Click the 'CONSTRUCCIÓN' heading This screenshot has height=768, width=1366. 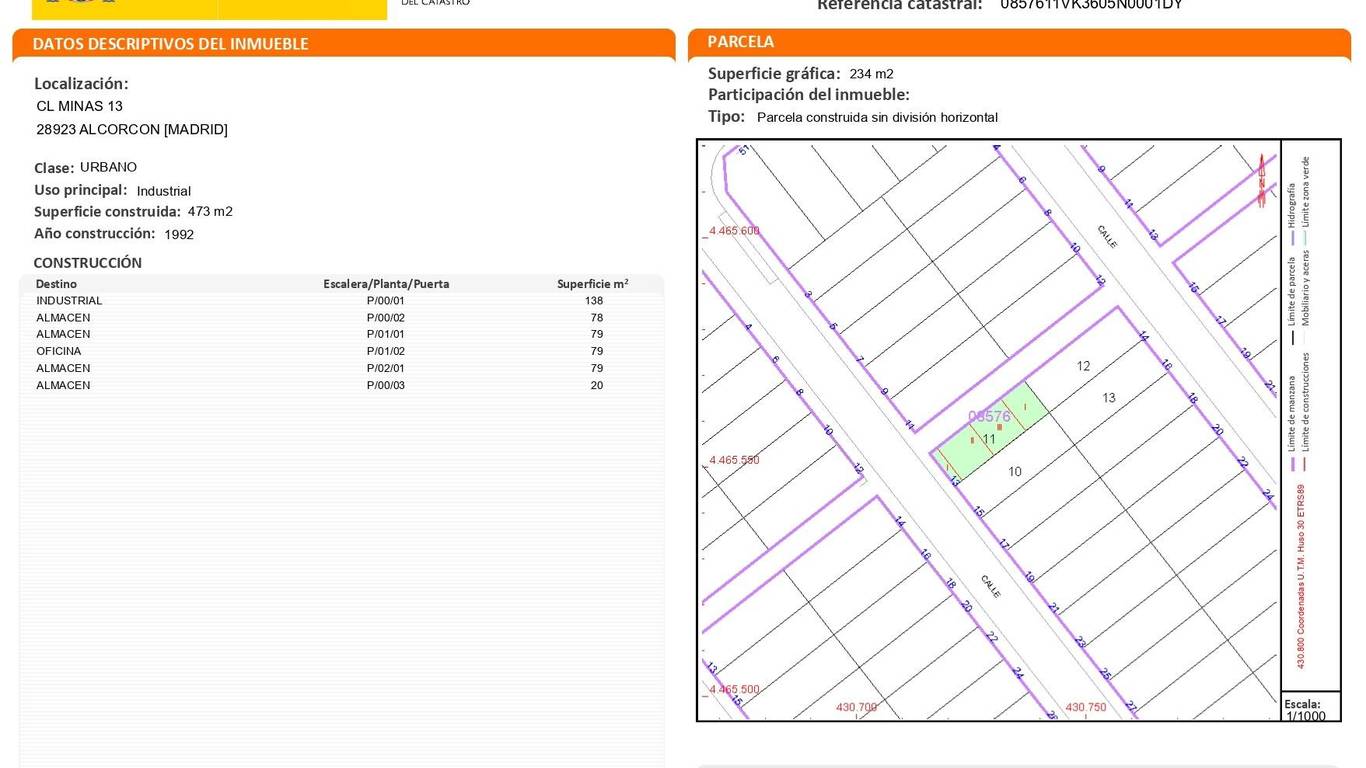[x=88, y=263]
